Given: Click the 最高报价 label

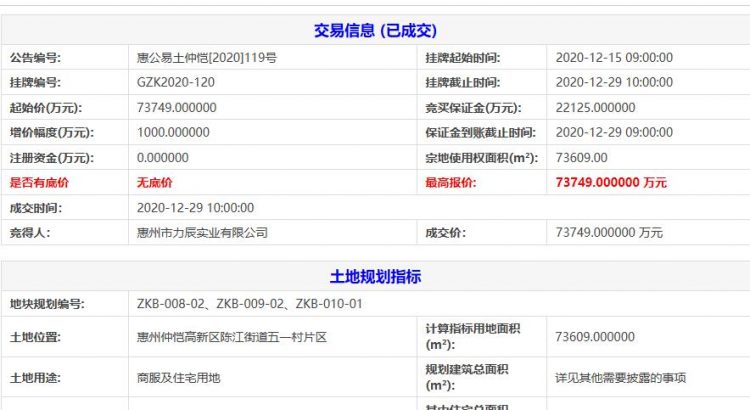Looking at the screenshot, I should point(450,183).
